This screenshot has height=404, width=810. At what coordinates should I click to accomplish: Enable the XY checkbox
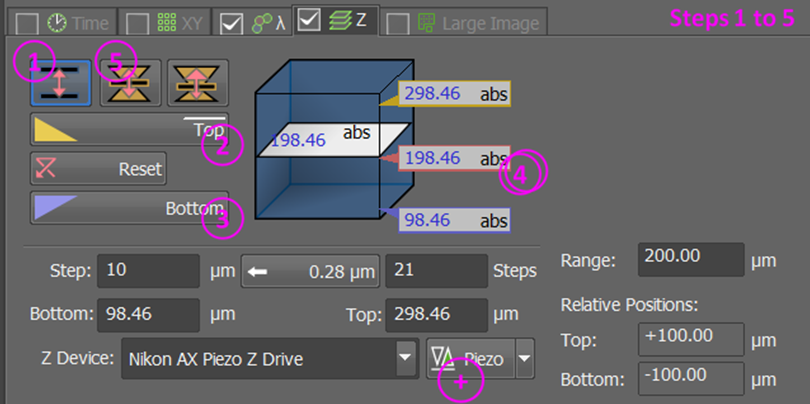tap(139, 22)
